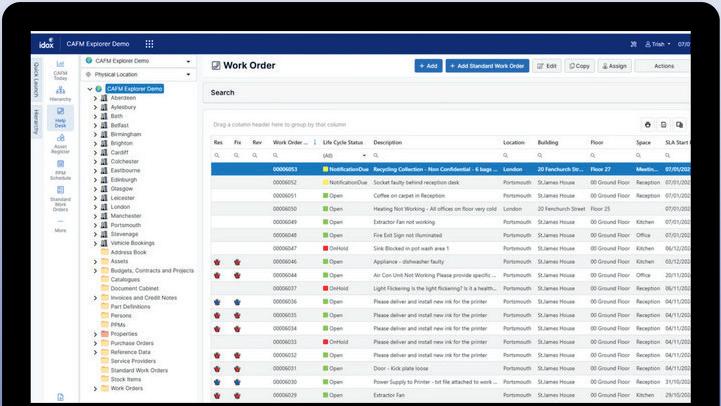
Task: Open the CAFM Explorer Demo dropdown
Action: (139, 61)
